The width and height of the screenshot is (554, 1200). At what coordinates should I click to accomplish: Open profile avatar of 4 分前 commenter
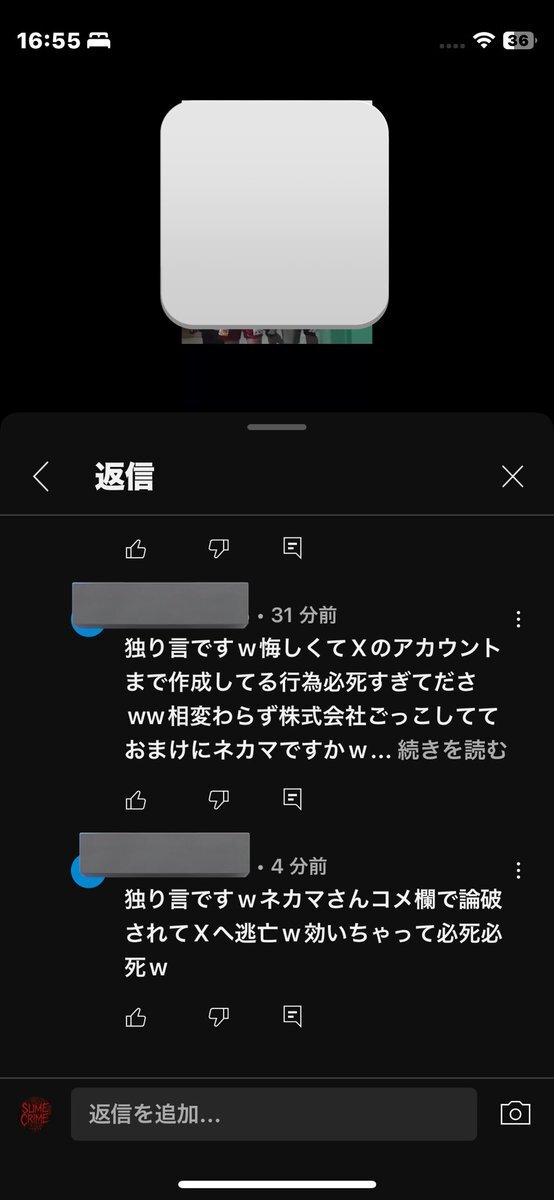(88, 871)
